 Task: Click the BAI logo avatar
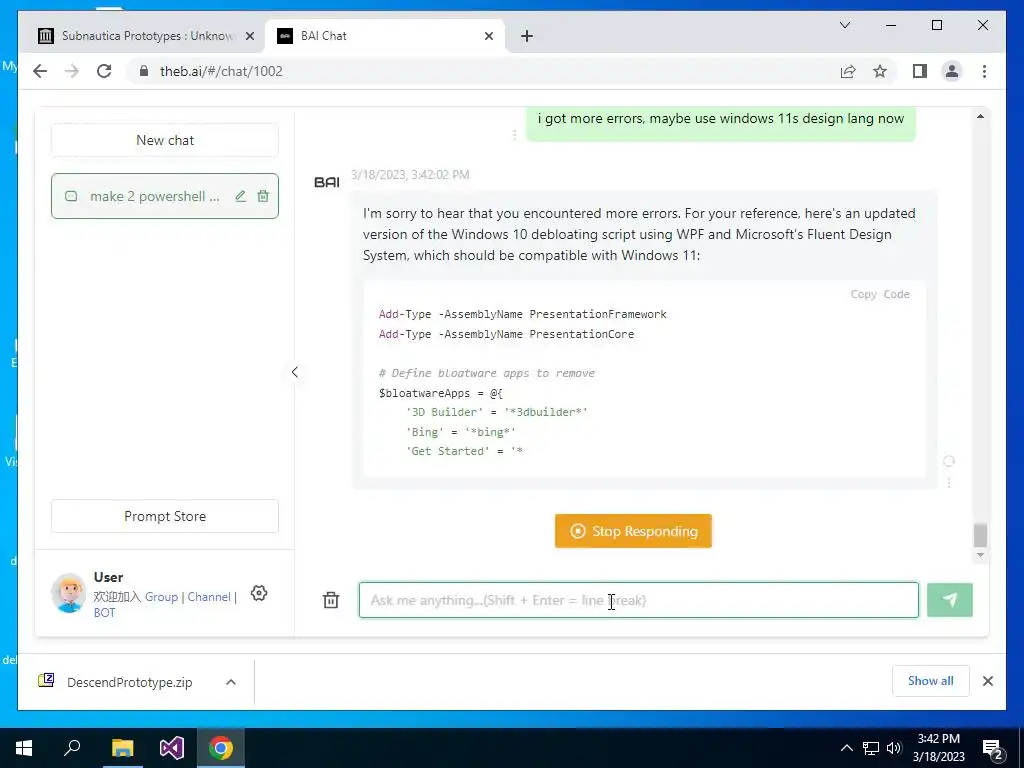click(327, 182)
